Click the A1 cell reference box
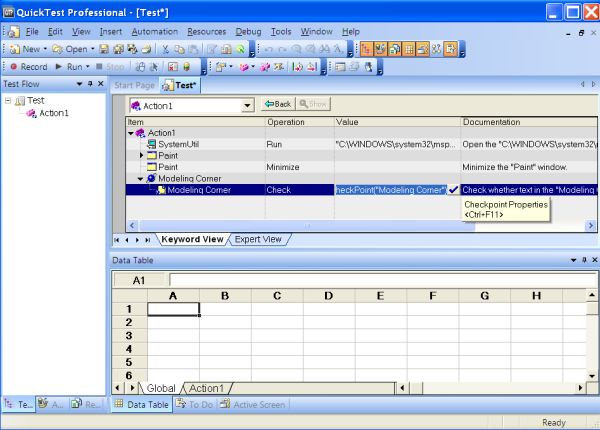600x430 pixels. point(139,280)
